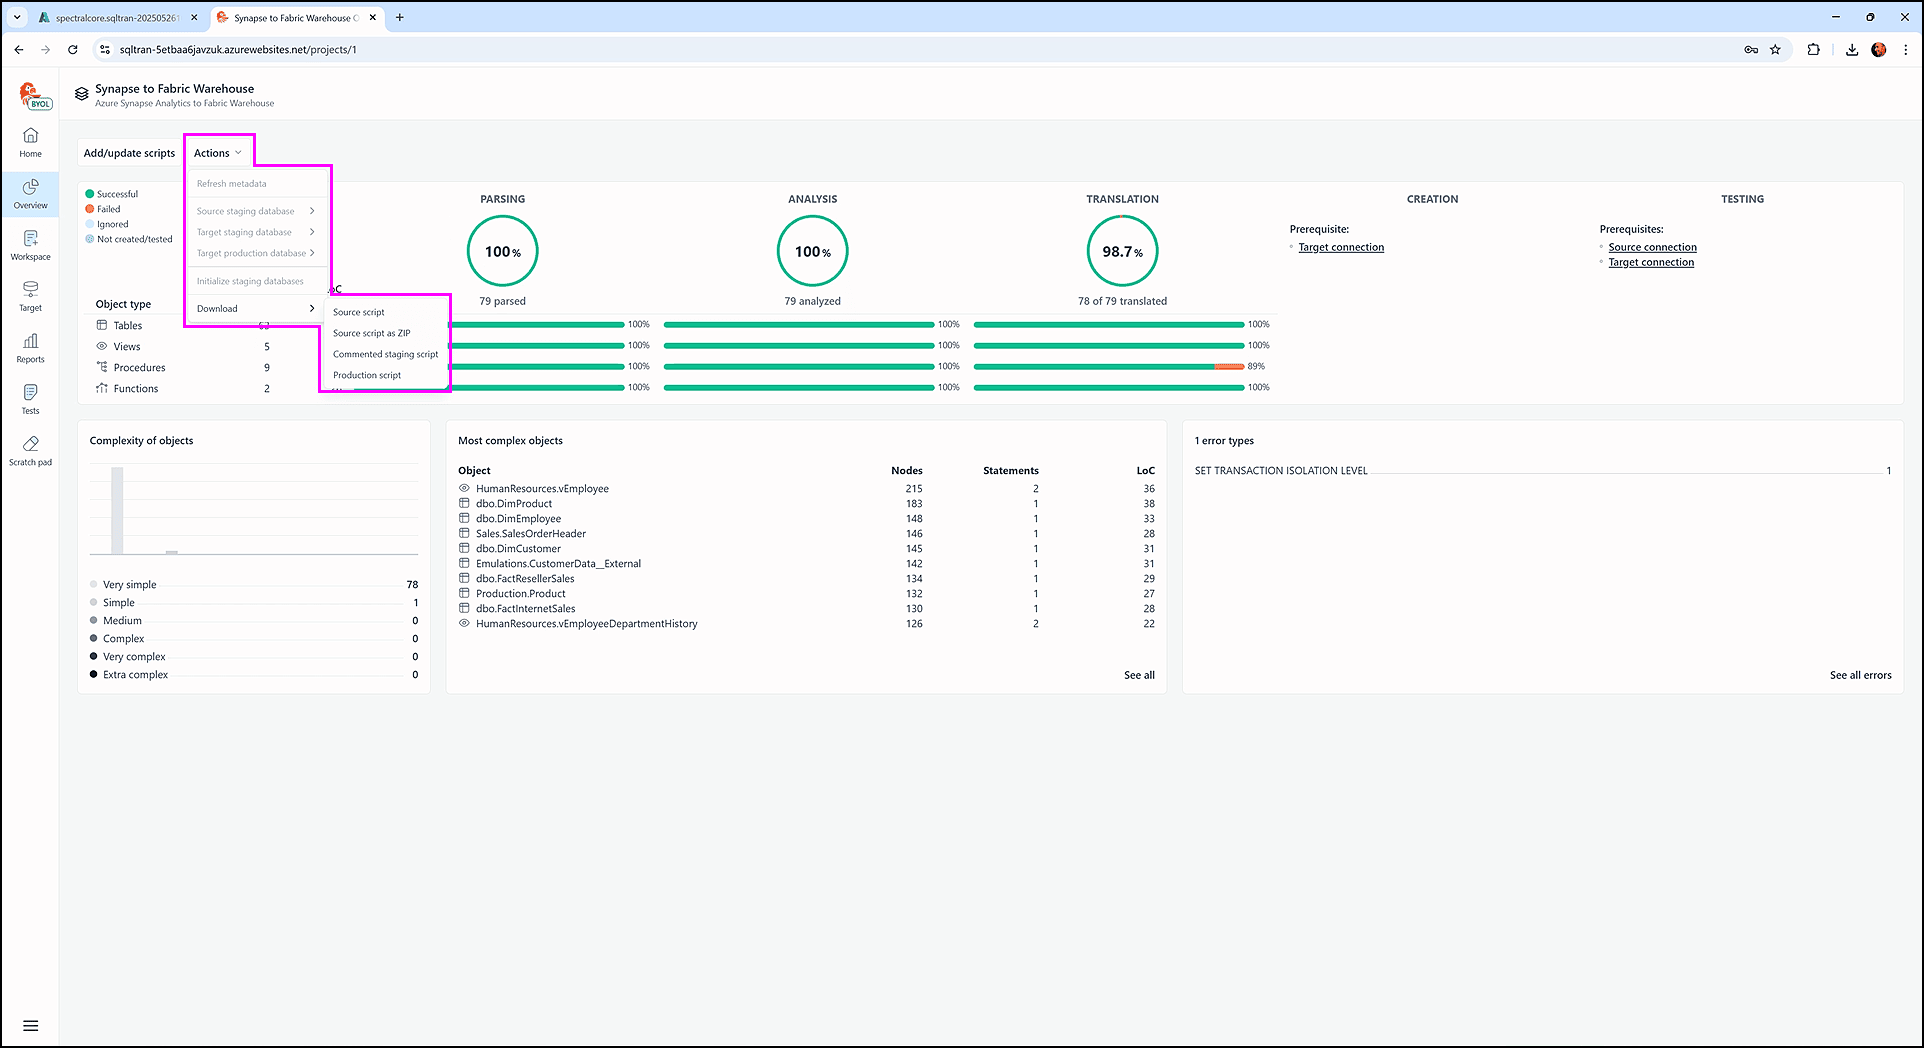Click the hamburger menu icon at bottom left
Image resolution: width=1924 pixels, height=1048 pixels.
pos(30,1025)
